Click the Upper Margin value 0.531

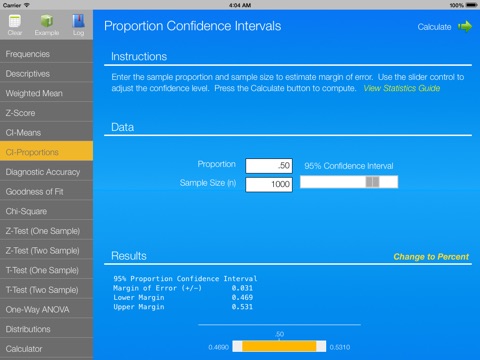click(242, 307)
